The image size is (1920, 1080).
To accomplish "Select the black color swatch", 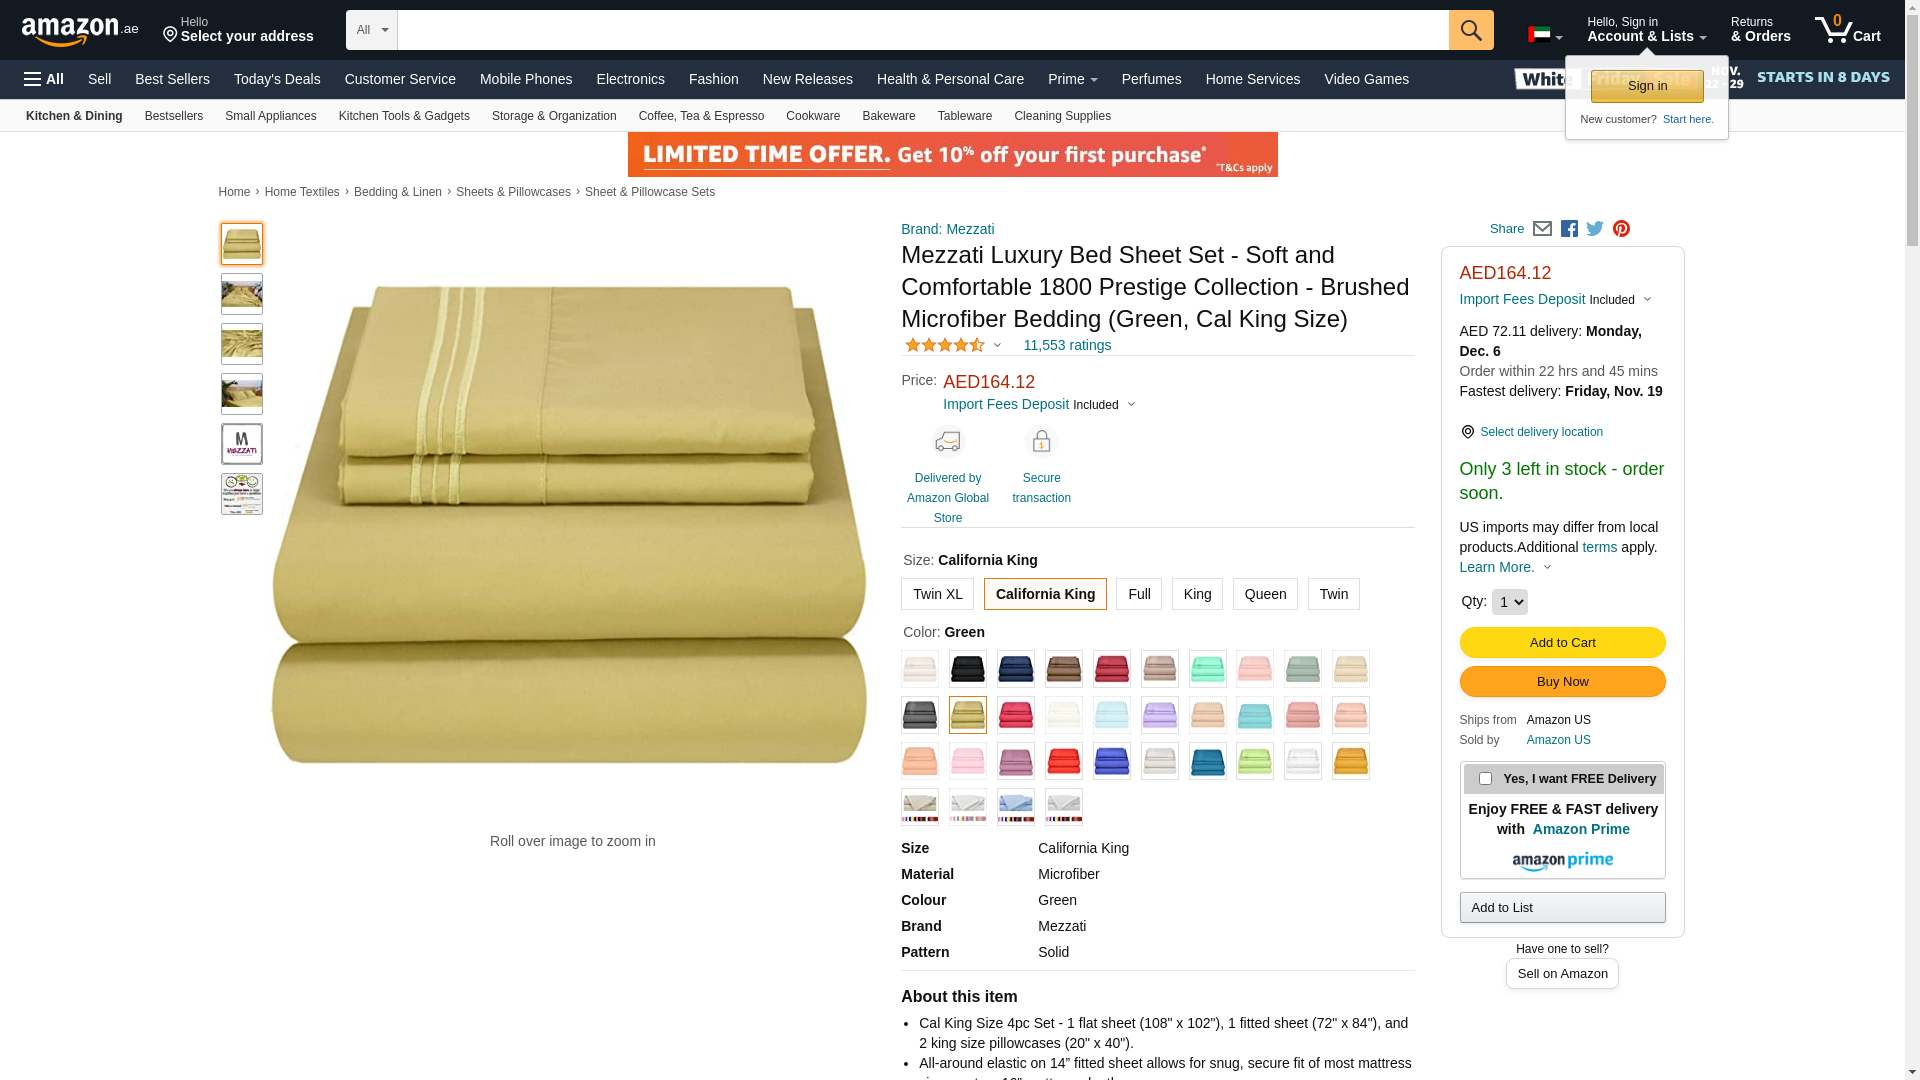I will [968, 669].
